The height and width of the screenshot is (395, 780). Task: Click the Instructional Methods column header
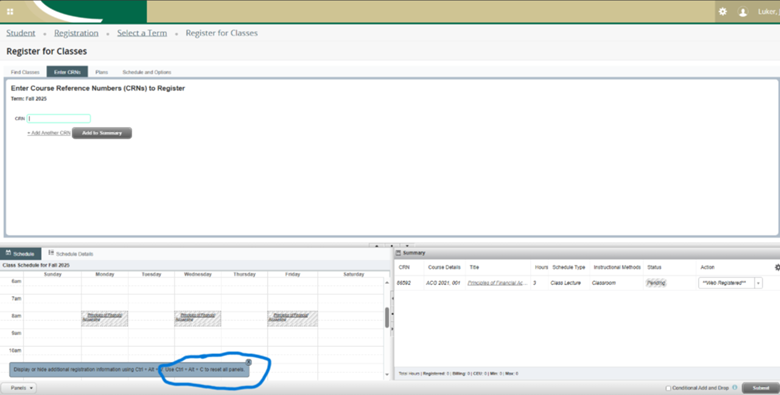(x=617, y=267)
